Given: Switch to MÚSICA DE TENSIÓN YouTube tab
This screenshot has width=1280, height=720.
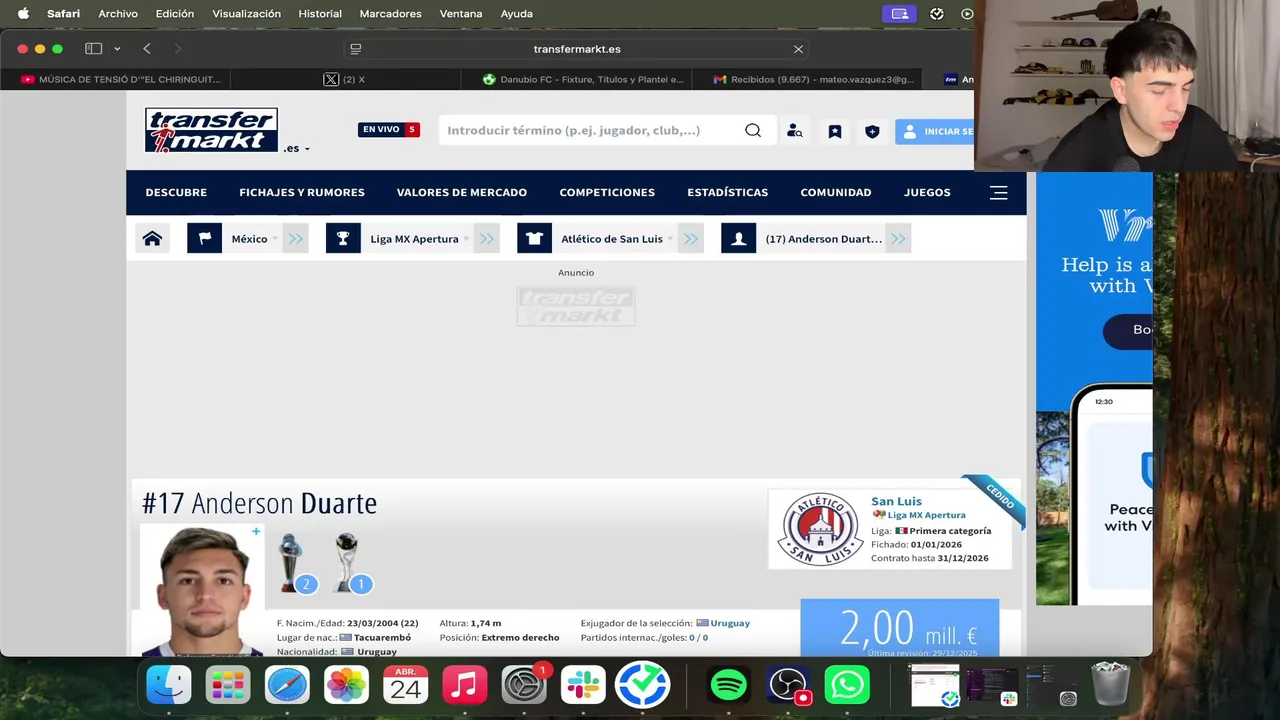Looking at the screenshot, I should pos(121,79).
